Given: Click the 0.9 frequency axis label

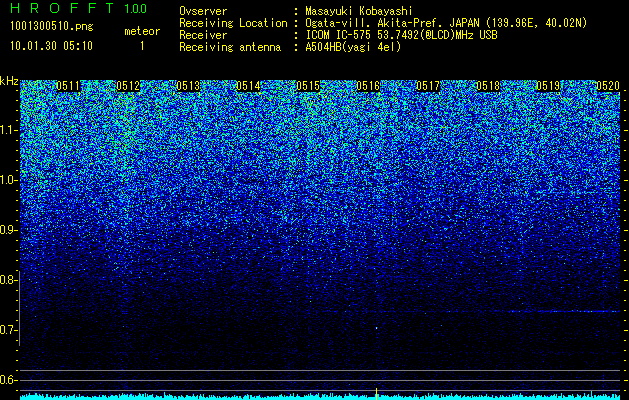Looking at the screenshot, I should point(7,230).
